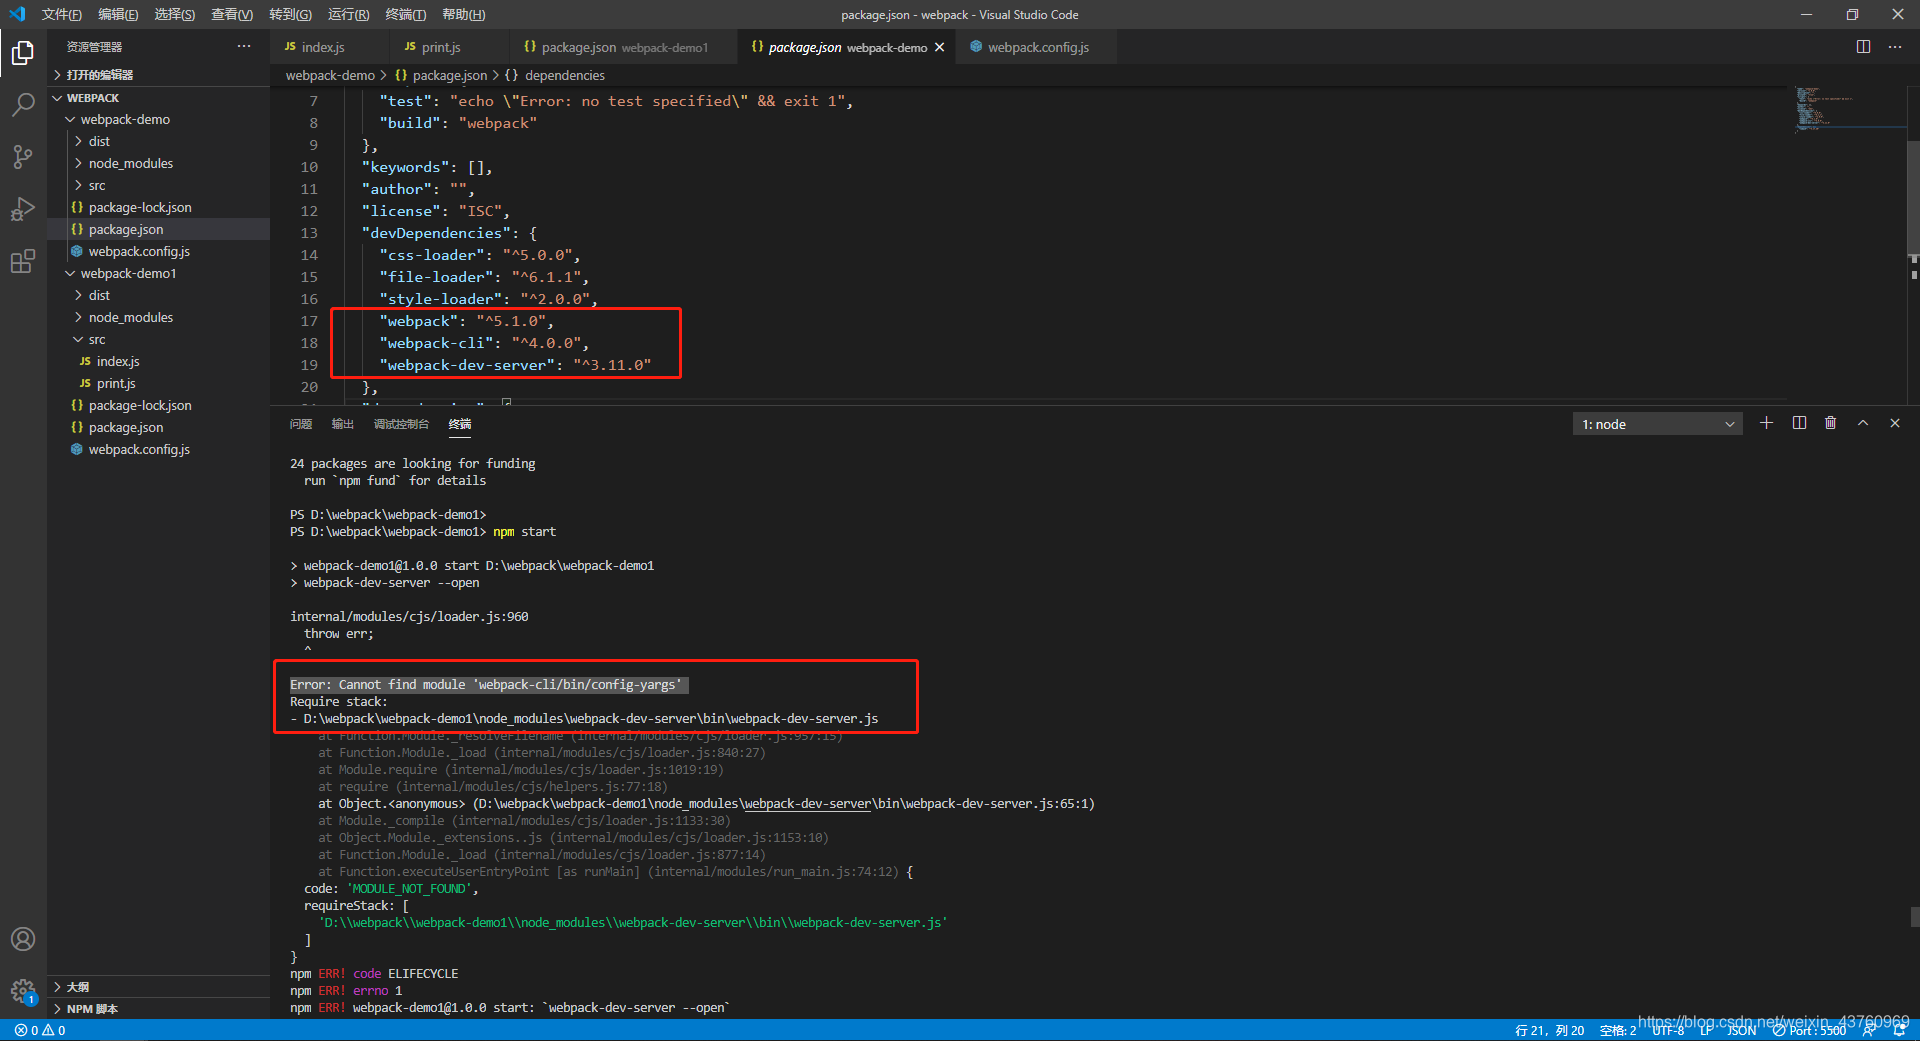The image size is (1920, 1041).
Task: Open the 帮助(H) menu
Action: 463,14
